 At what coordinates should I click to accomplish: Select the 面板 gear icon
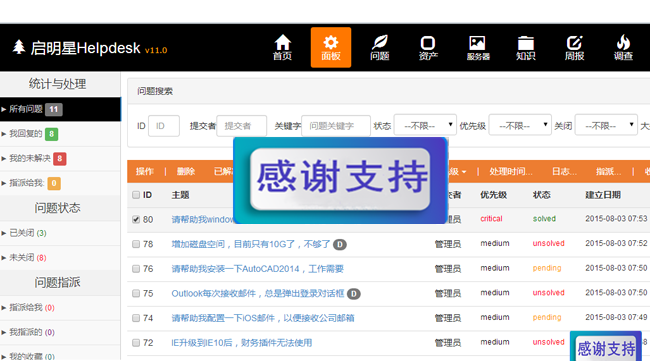point(331,47)
